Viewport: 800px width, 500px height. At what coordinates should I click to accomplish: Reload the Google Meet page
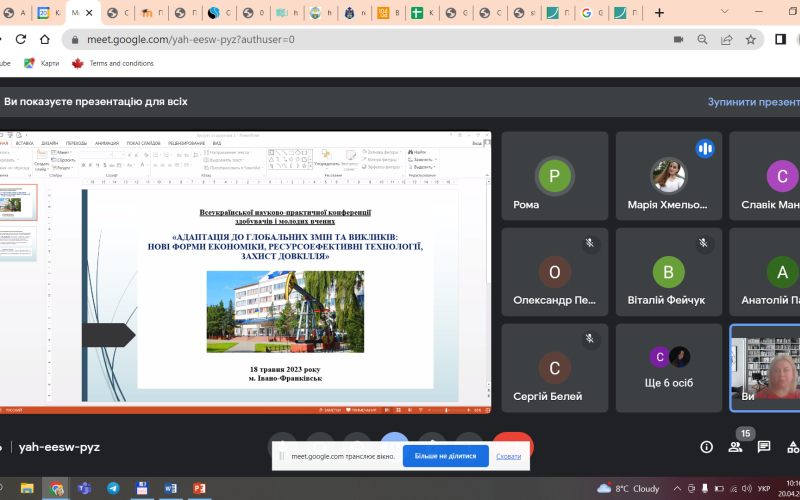tap(21, 39)
